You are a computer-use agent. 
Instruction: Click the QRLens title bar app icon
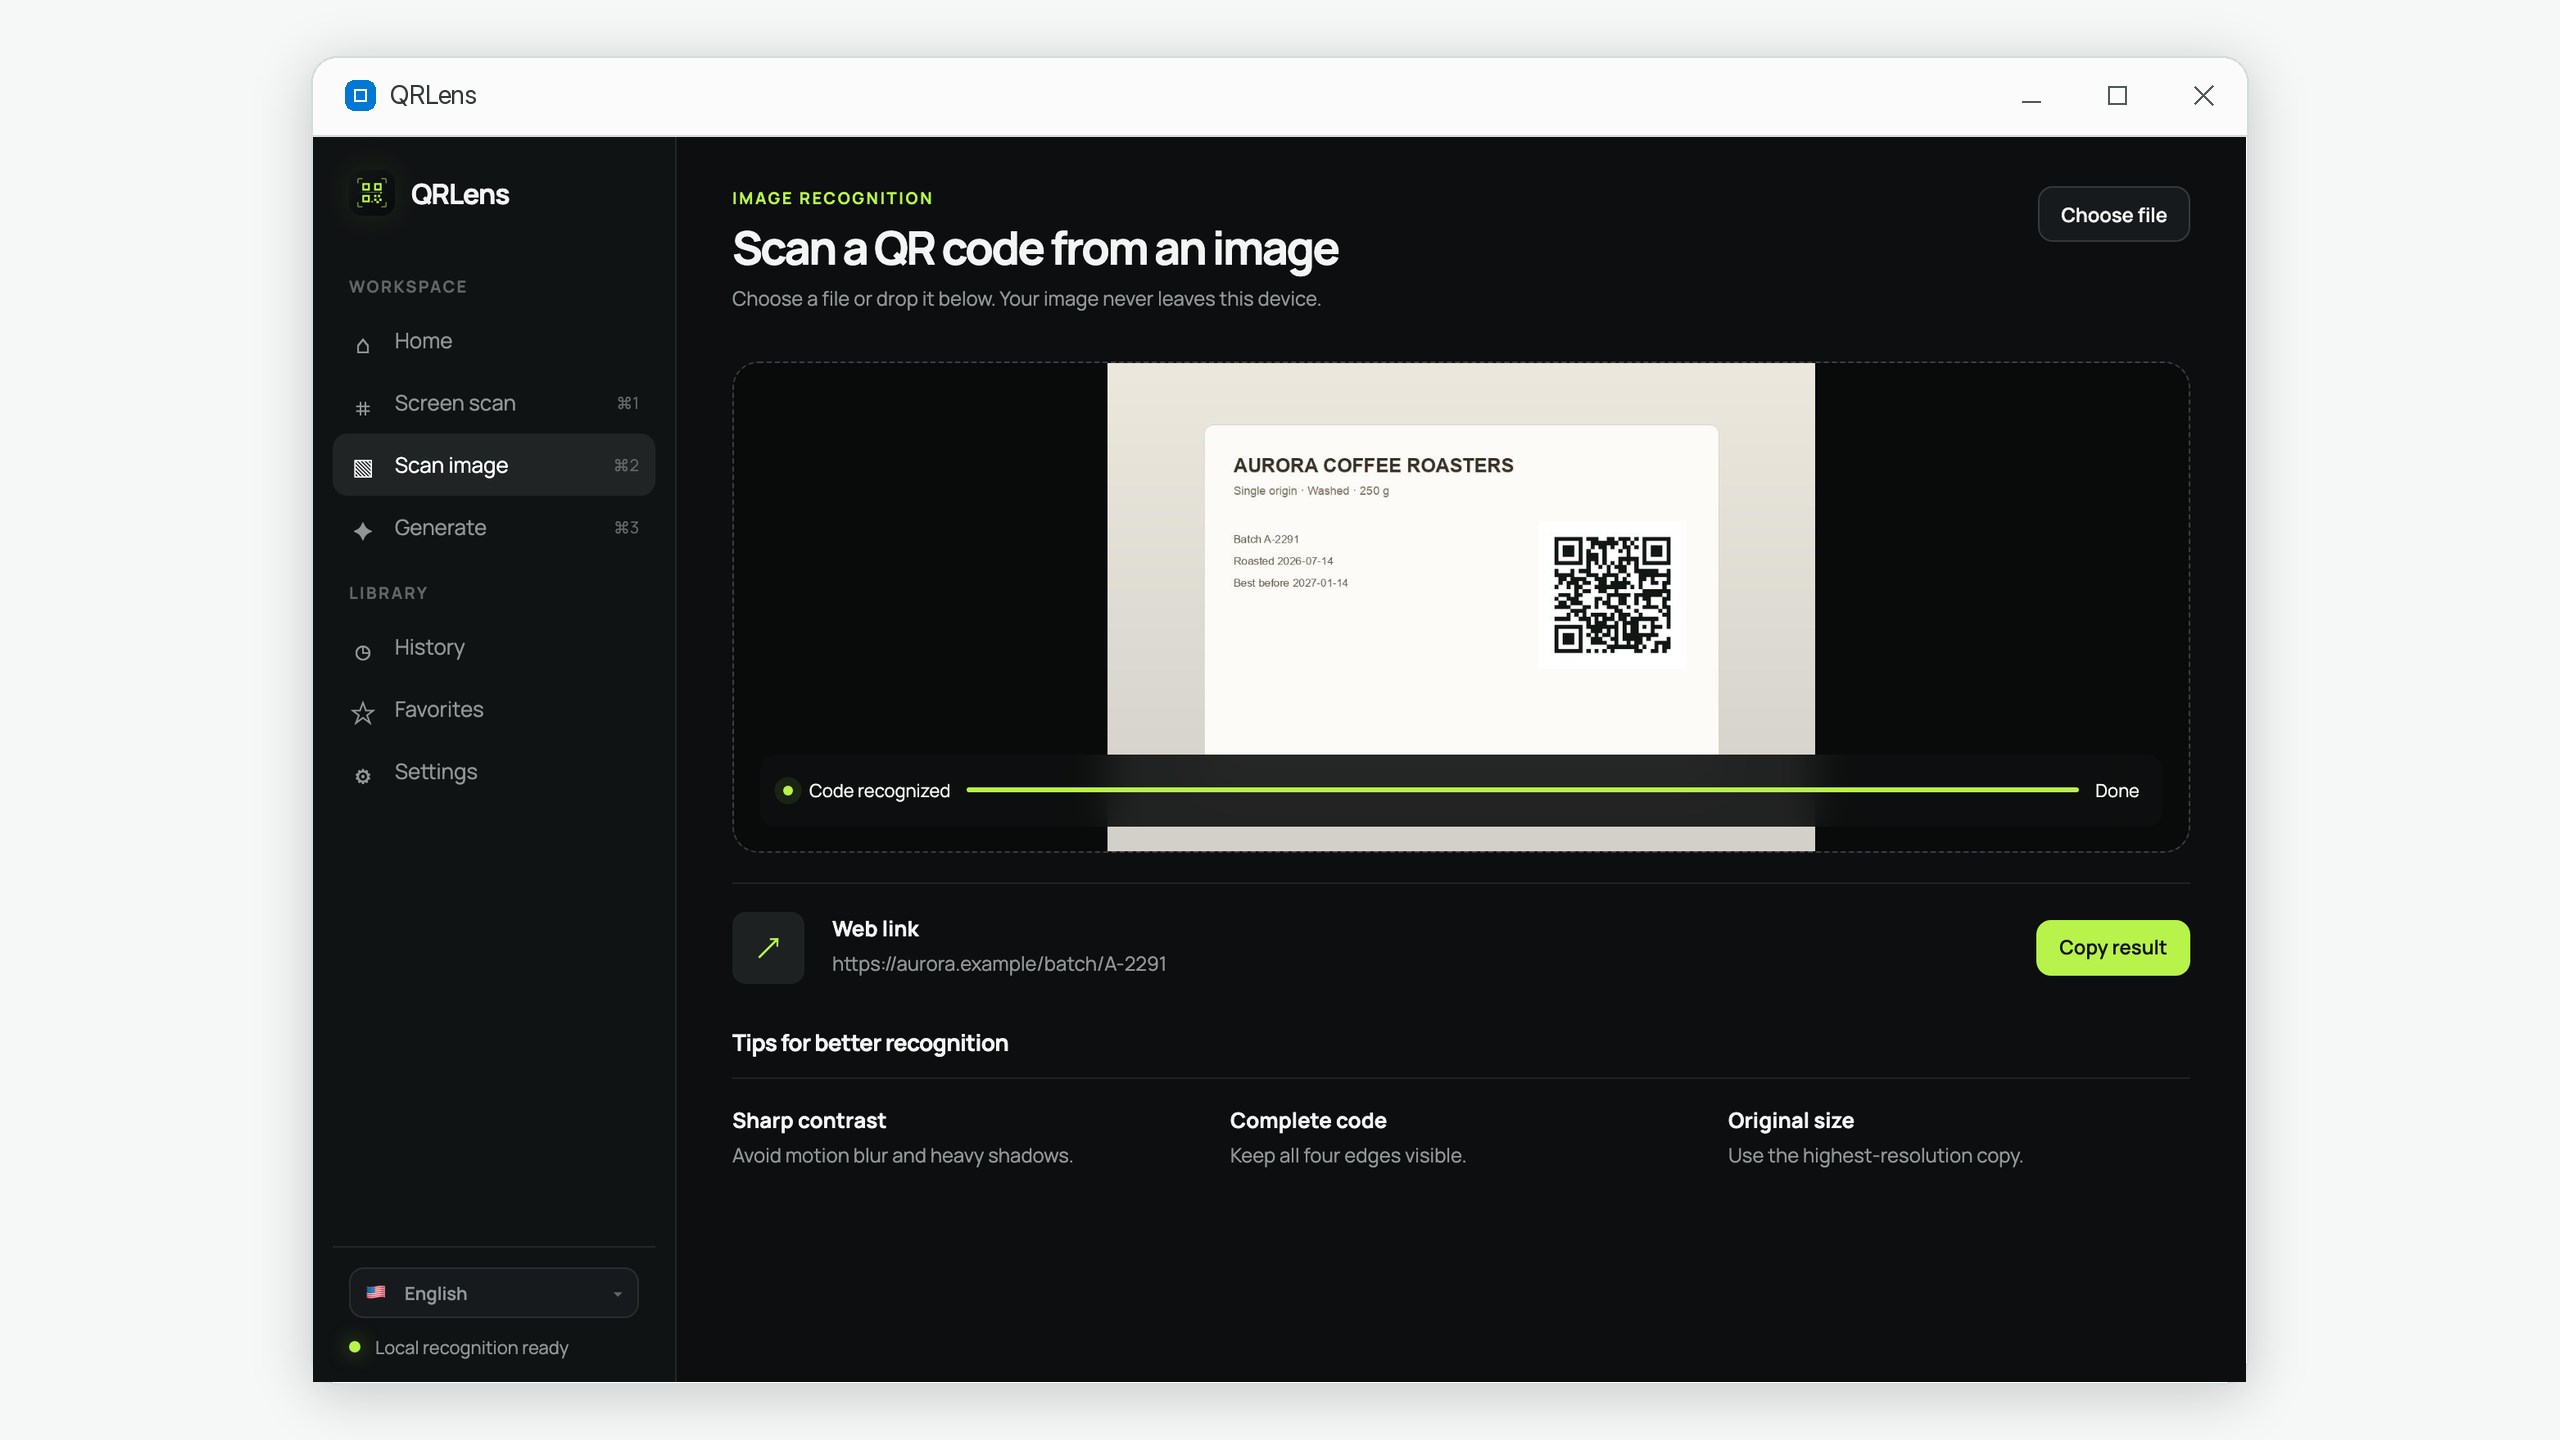tap(360, 95)
